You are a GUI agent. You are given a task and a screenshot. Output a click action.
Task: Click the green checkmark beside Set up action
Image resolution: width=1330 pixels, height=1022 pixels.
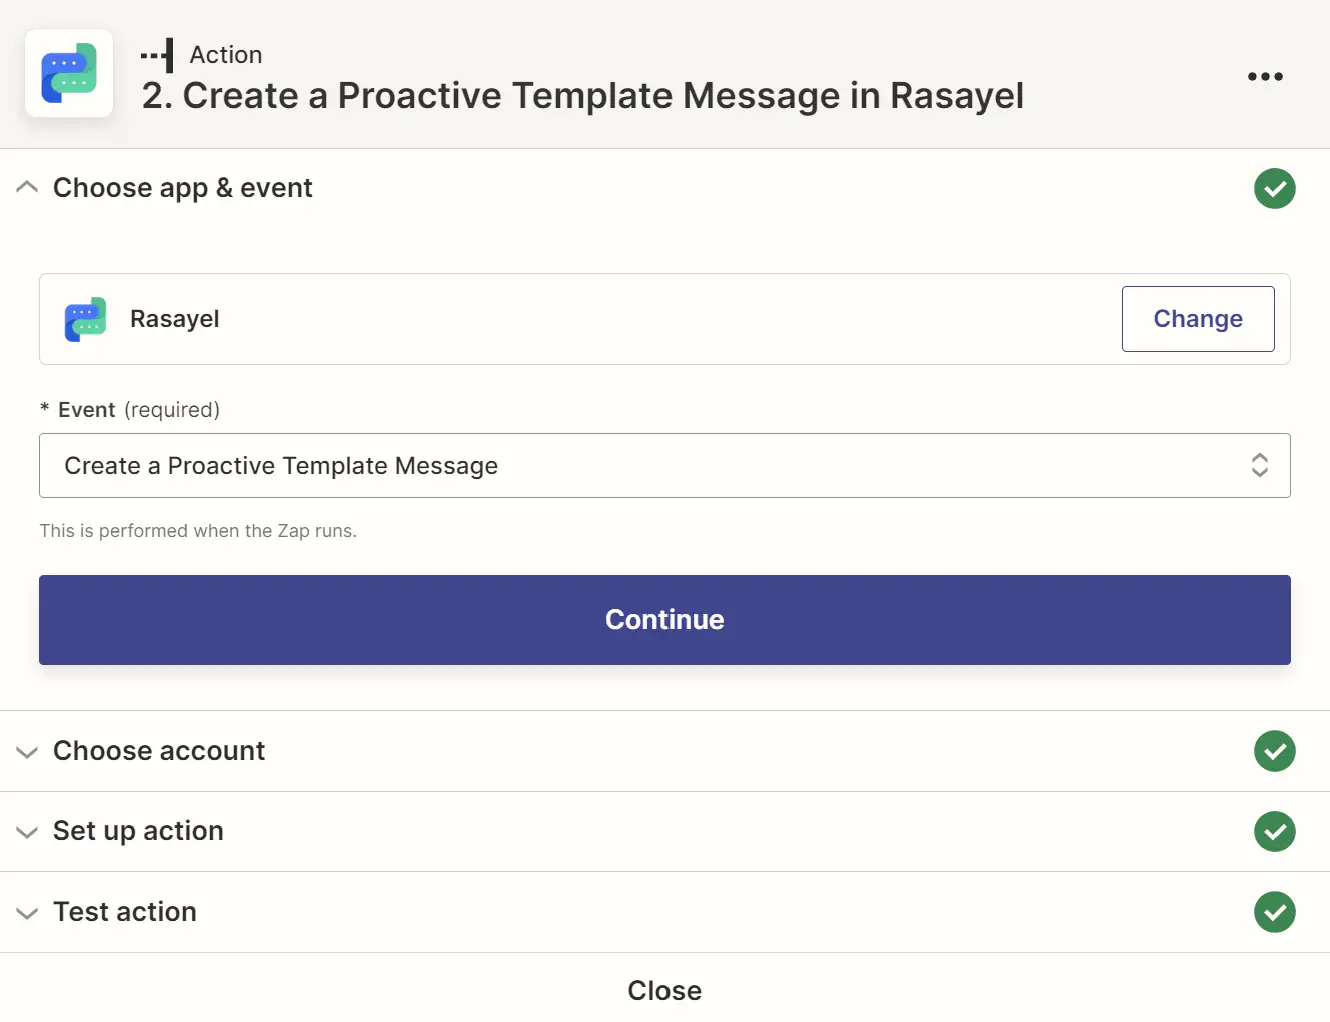click(1275, 831)
